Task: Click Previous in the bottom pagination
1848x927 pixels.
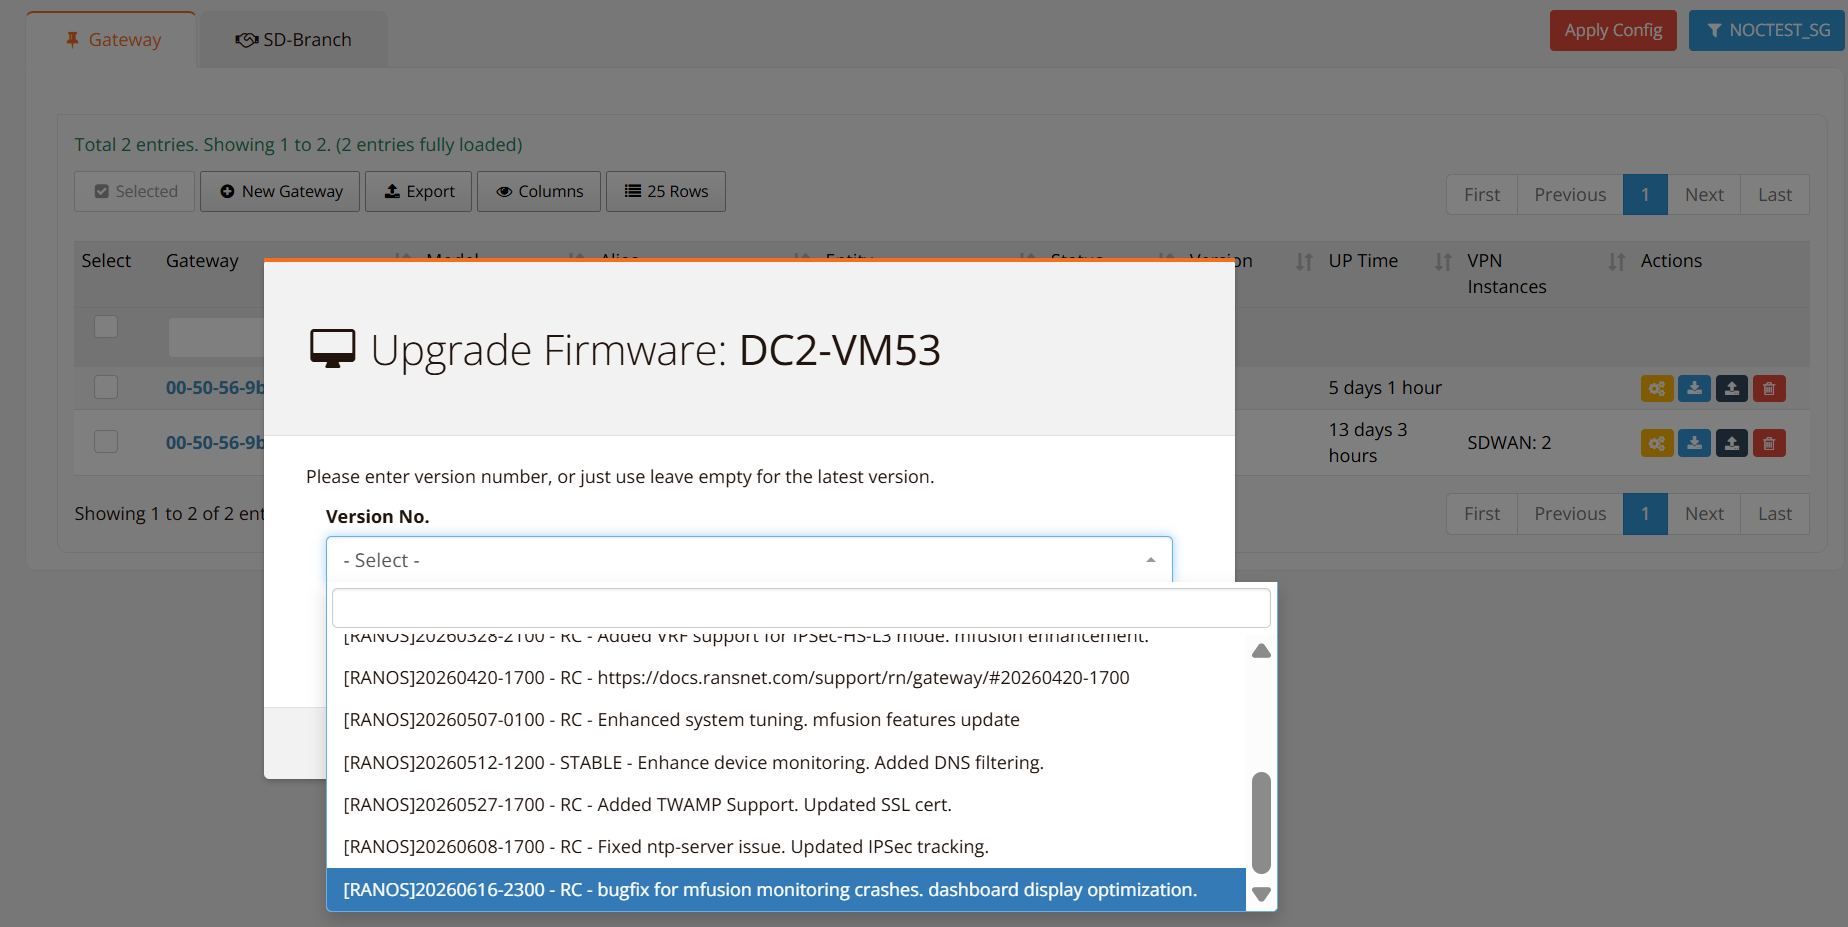Action: 1570,514
